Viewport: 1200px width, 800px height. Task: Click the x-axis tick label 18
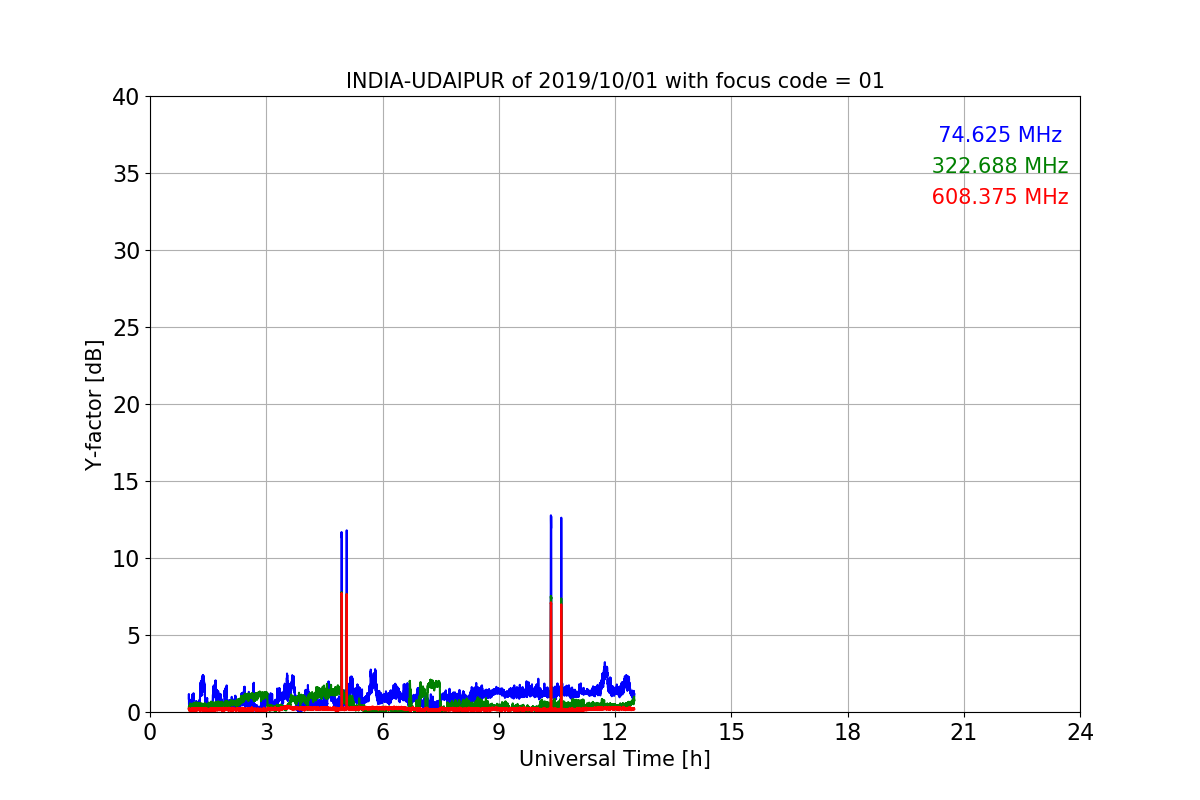point(848,732)
